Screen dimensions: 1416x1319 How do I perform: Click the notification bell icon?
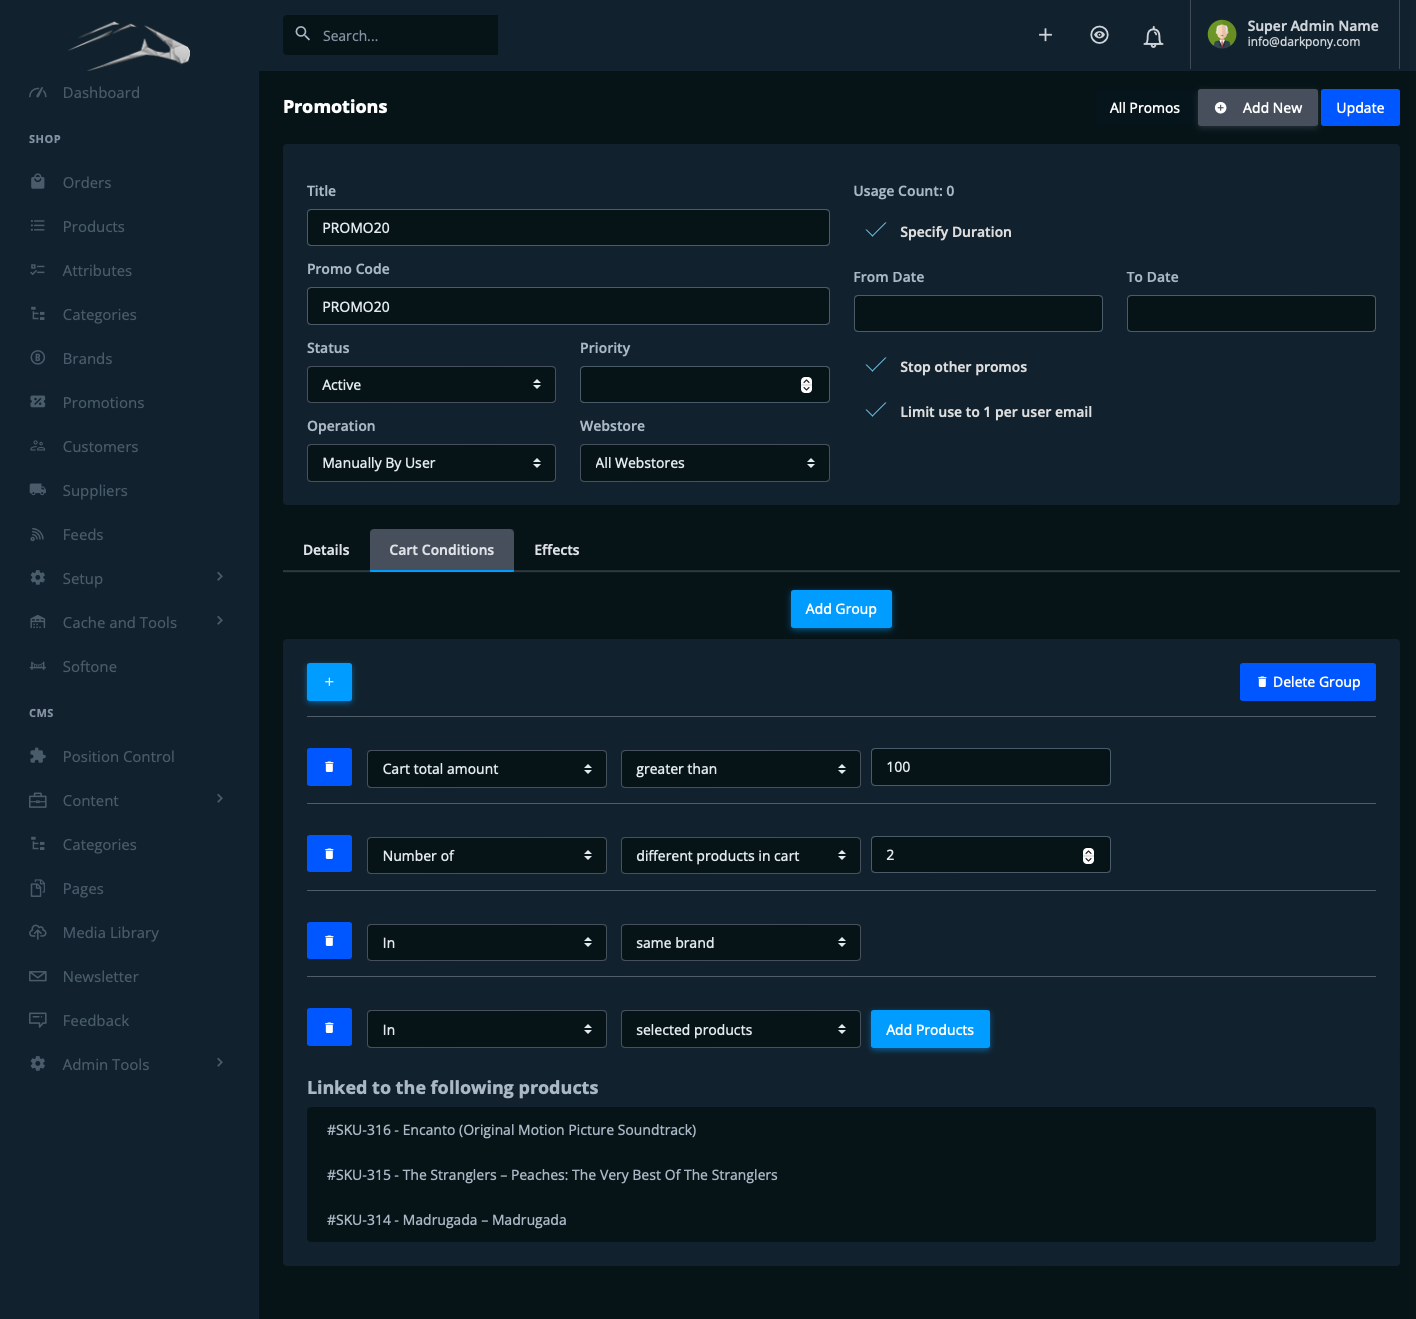coord(1153,37)
